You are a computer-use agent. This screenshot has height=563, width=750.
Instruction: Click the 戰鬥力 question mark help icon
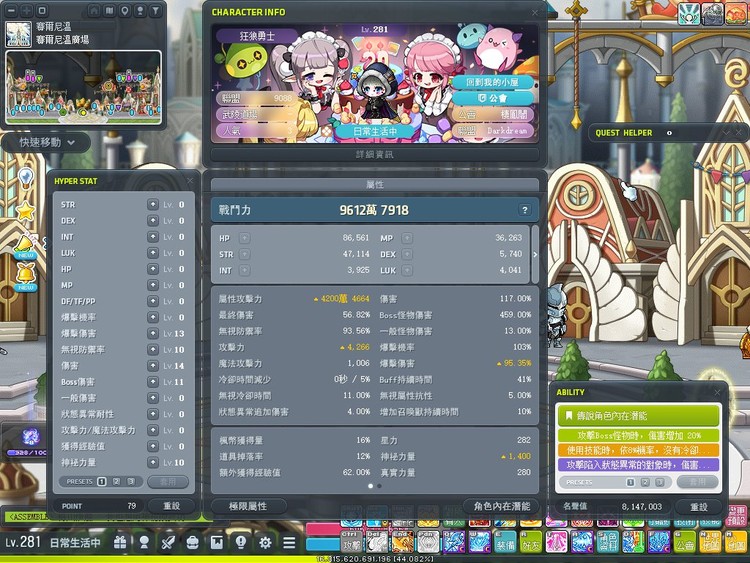tap(525, 210)
